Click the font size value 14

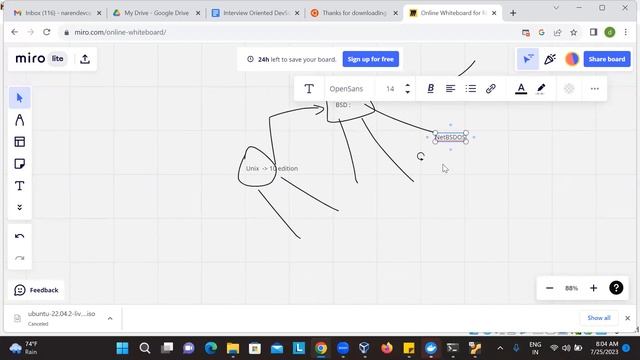390,89
